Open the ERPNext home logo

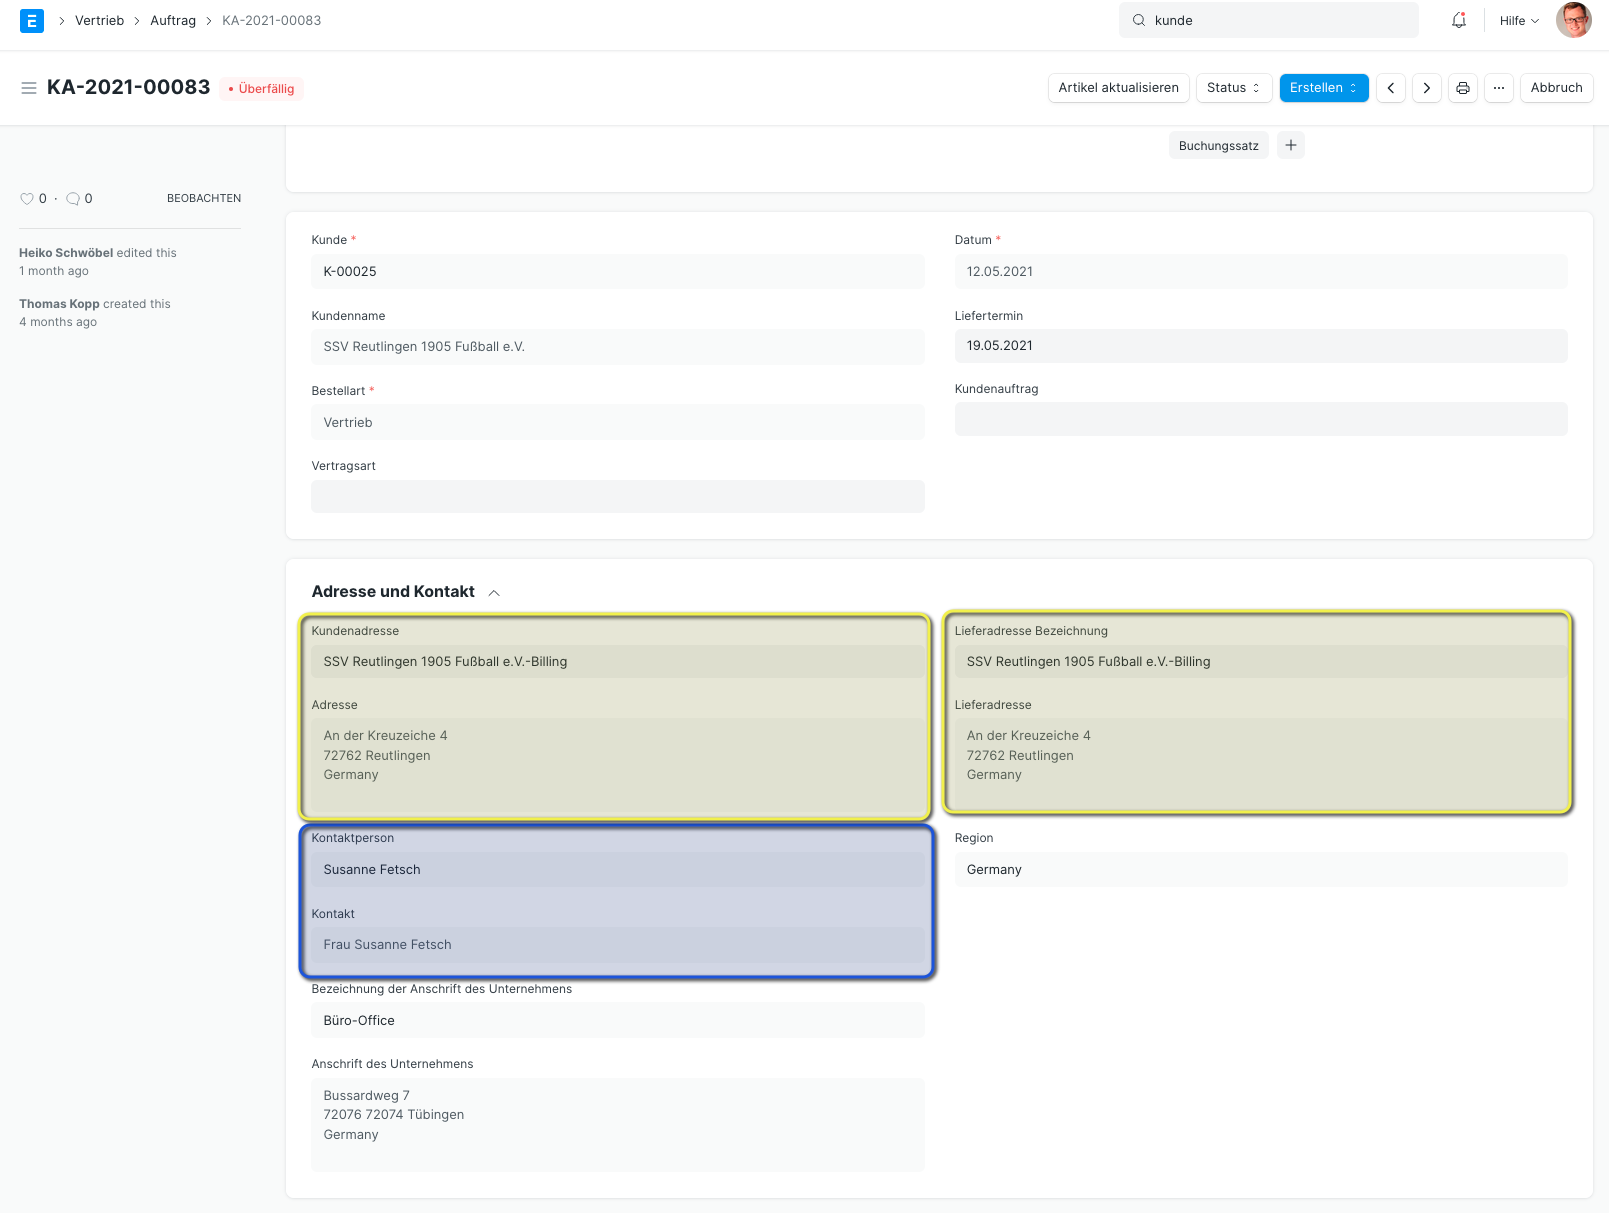[x=32, y=20]
